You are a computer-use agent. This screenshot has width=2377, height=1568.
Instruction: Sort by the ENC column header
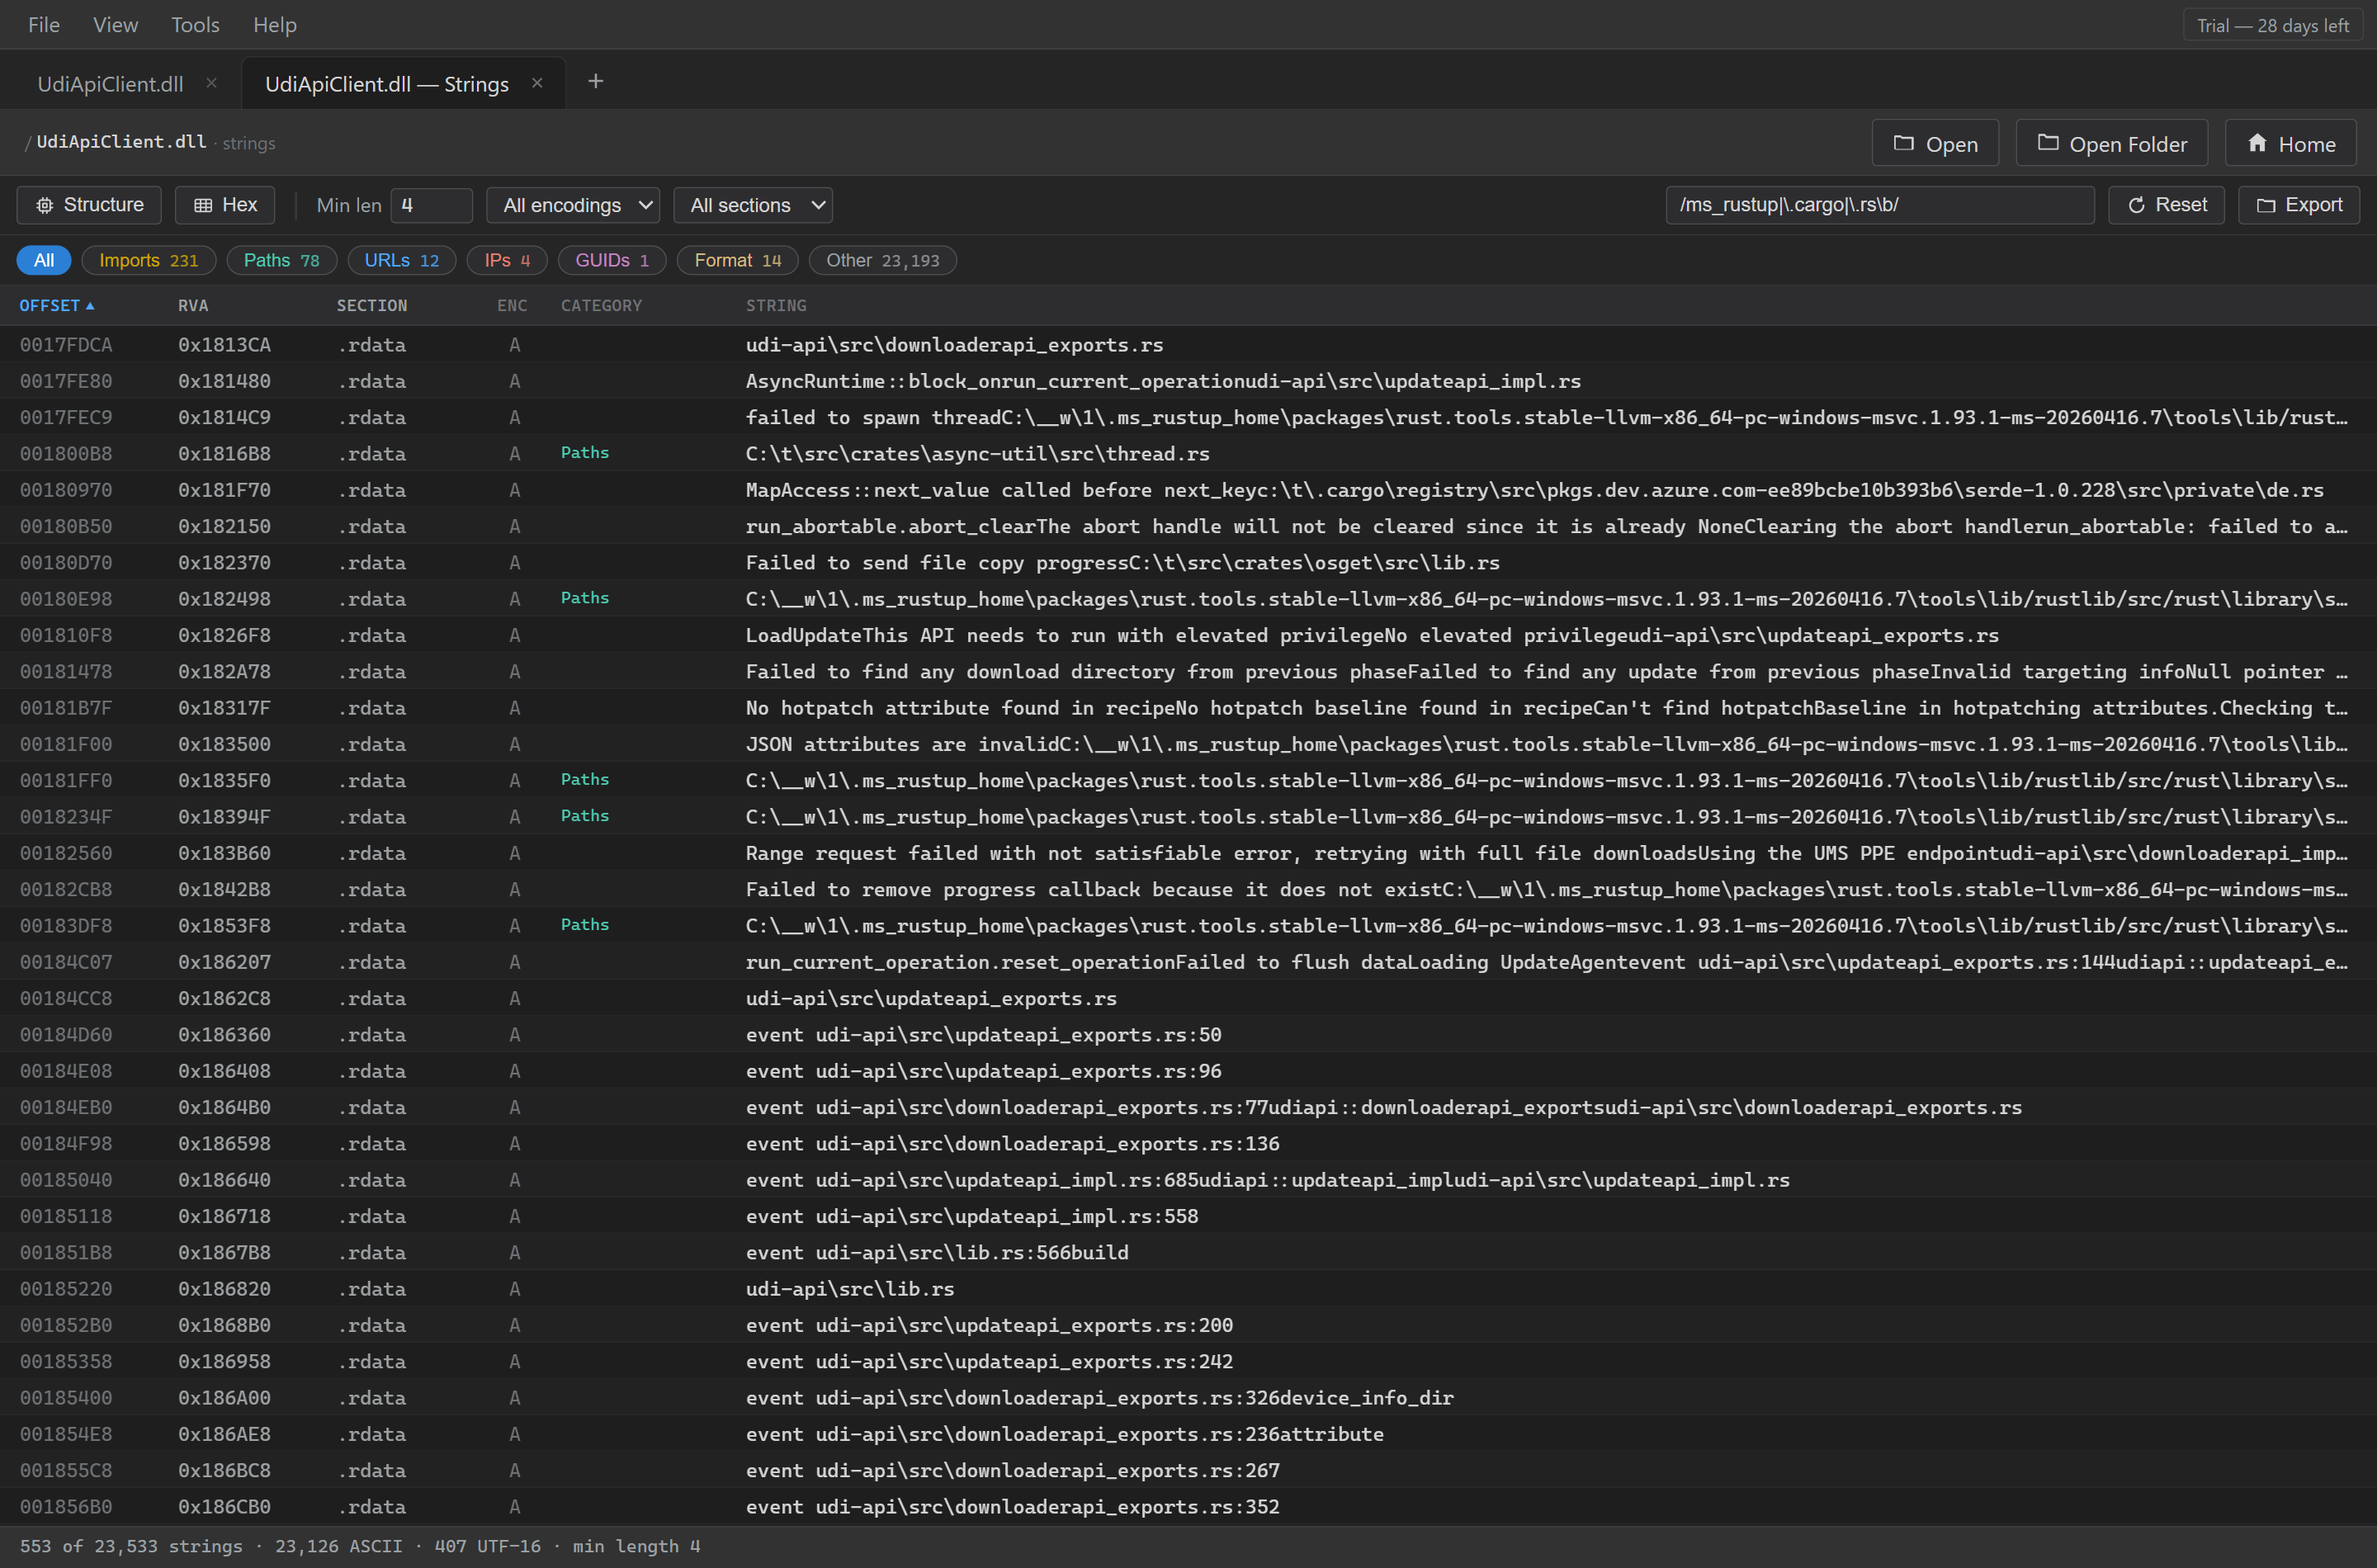tap(512, 306)
